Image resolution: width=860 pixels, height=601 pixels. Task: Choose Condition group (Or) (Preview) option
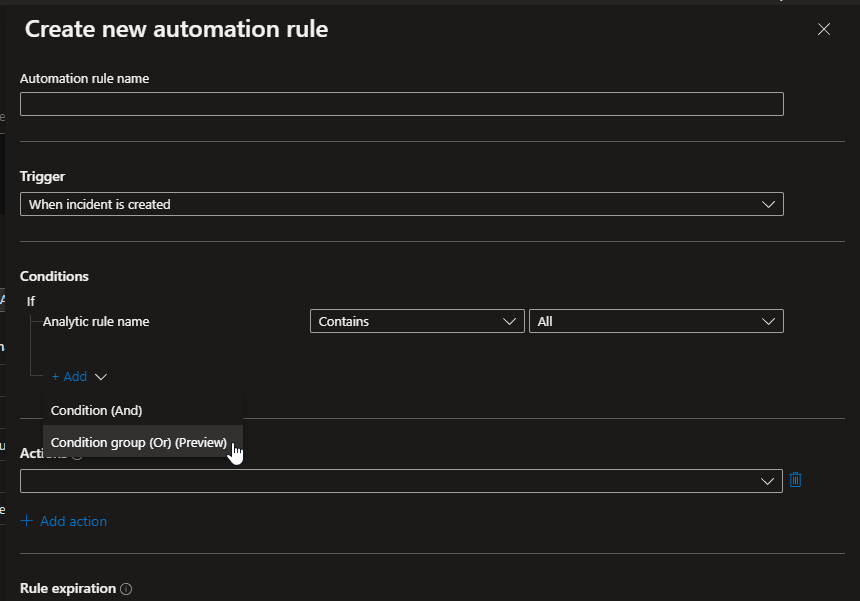(x=140, y=442)
